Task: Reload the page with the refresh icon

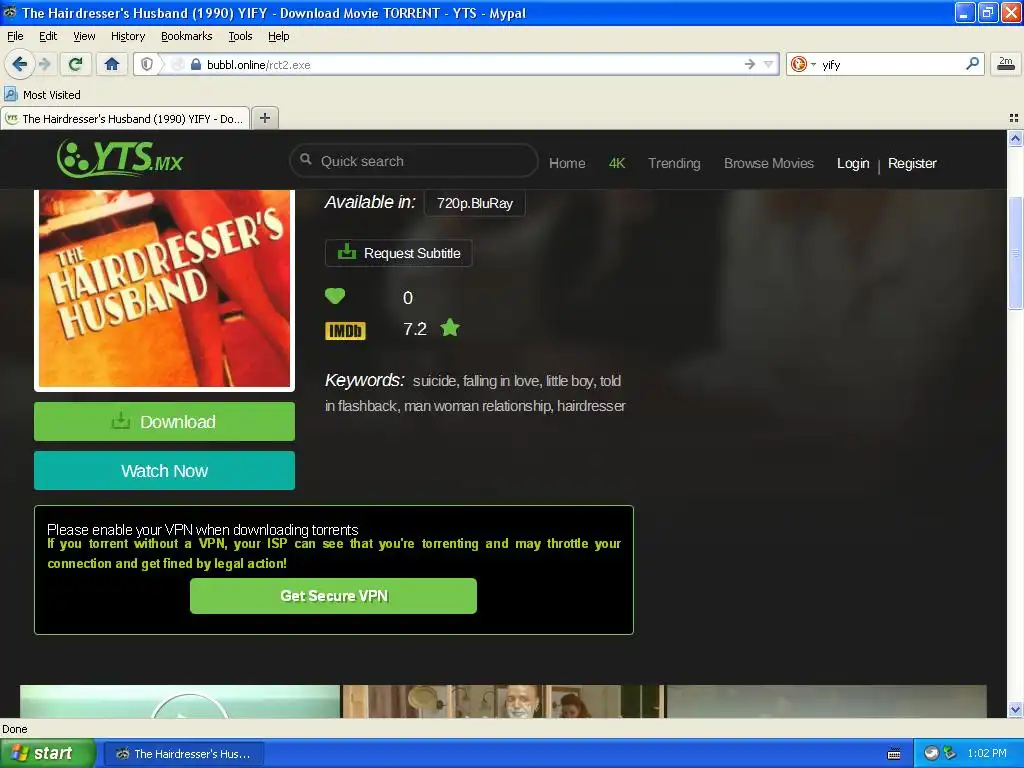Action: [x=76, y=64]
